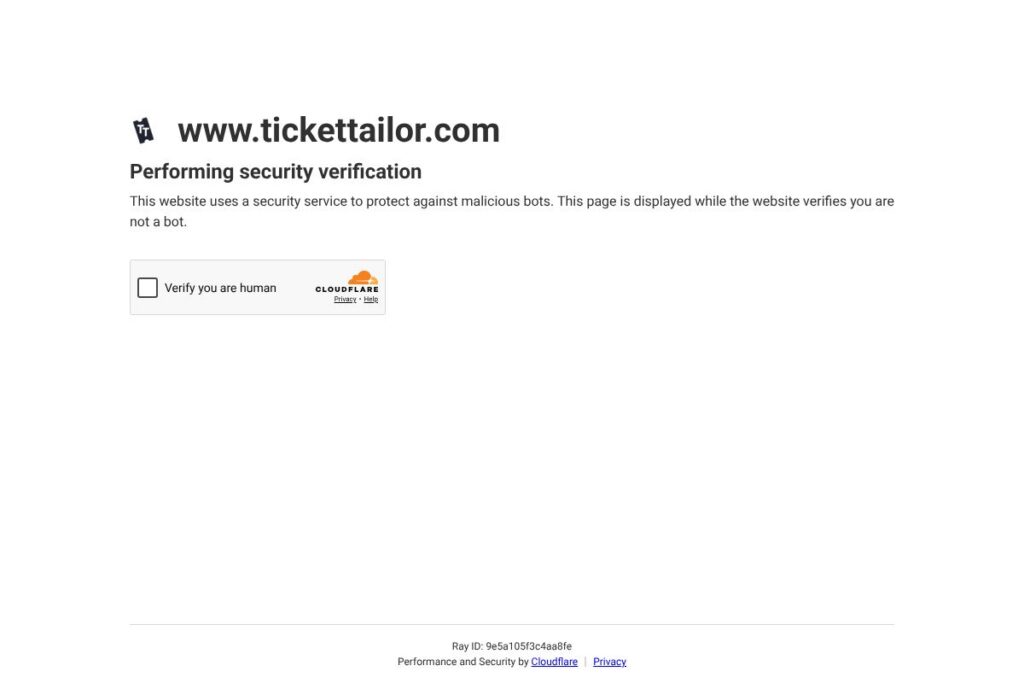Click the first line of the security description
The image size is (1024, 683).
tap(512, 201)
